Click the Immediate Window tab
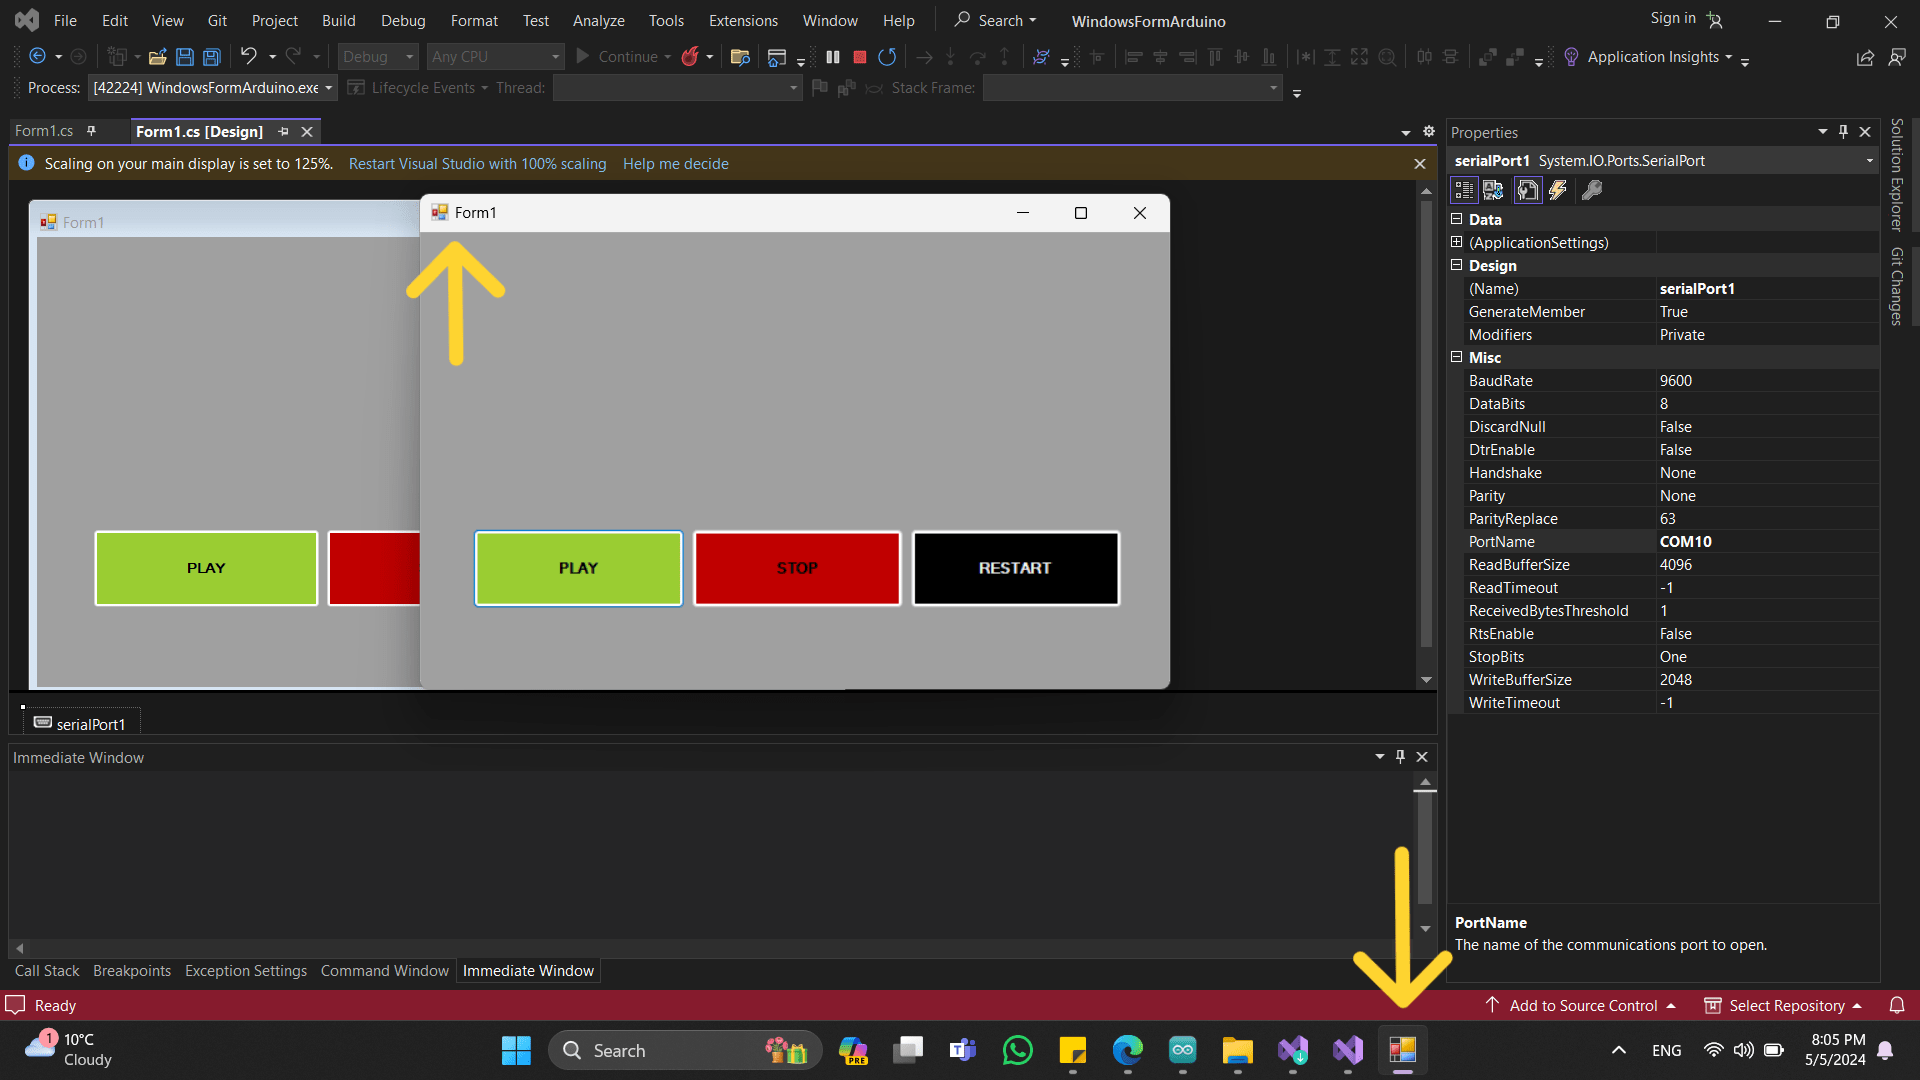 click(x=527, y=971)
